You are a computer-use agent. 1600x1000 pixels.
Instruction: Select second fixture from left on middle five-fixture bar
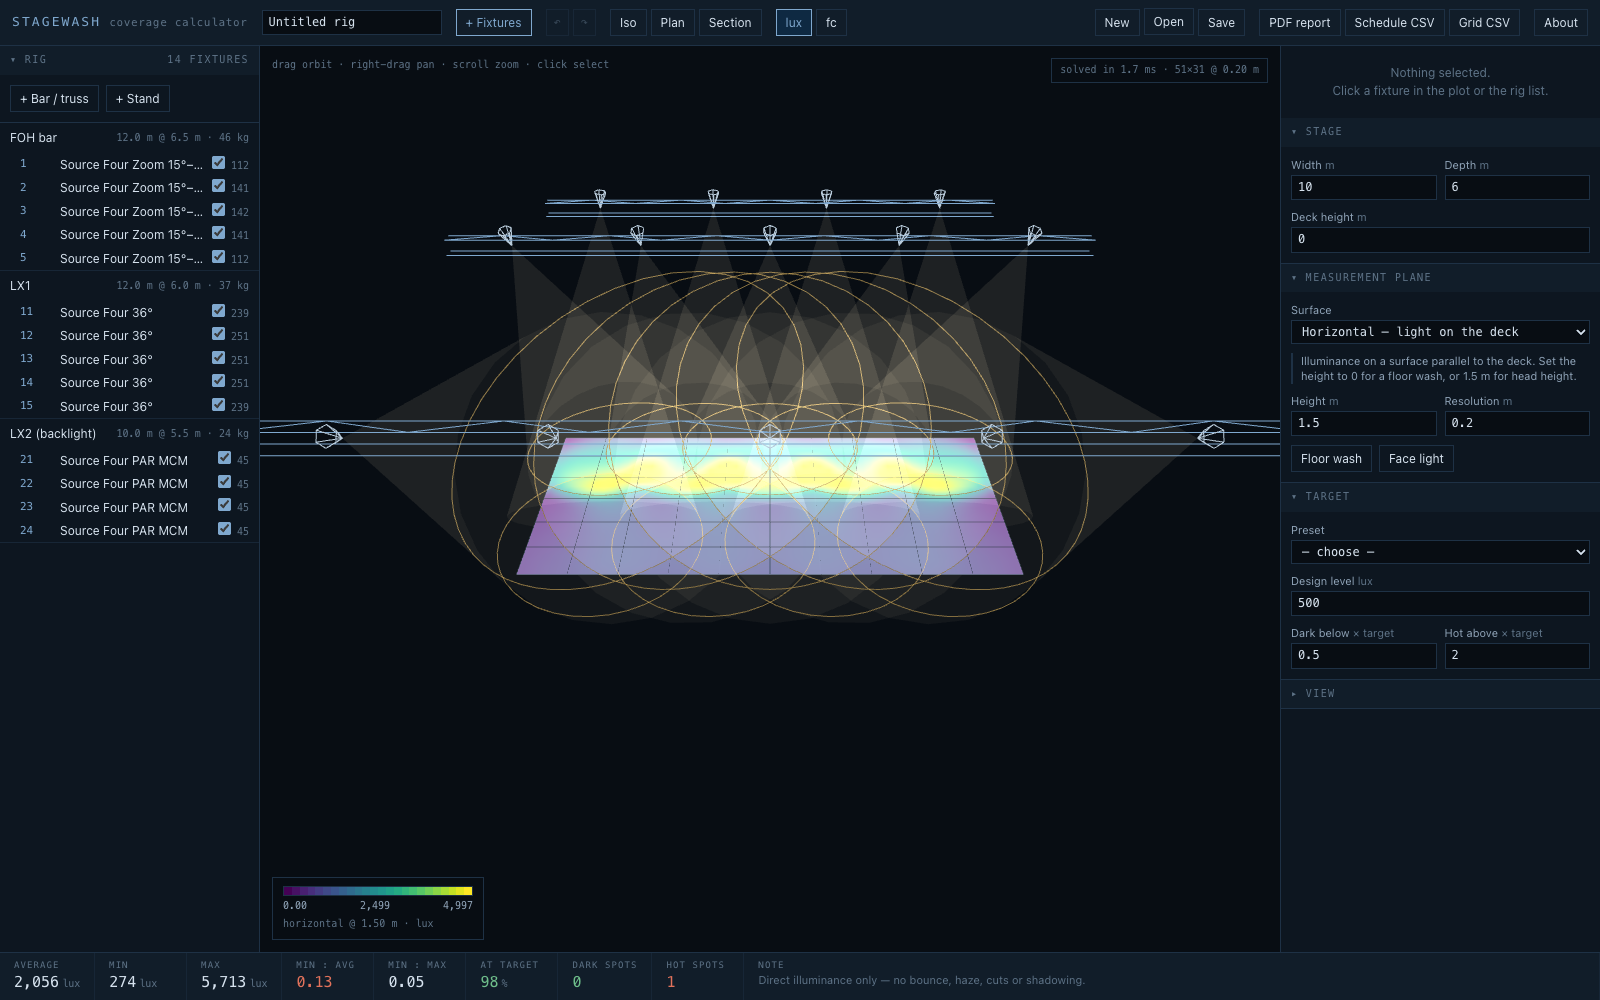[x=637, y=235]
